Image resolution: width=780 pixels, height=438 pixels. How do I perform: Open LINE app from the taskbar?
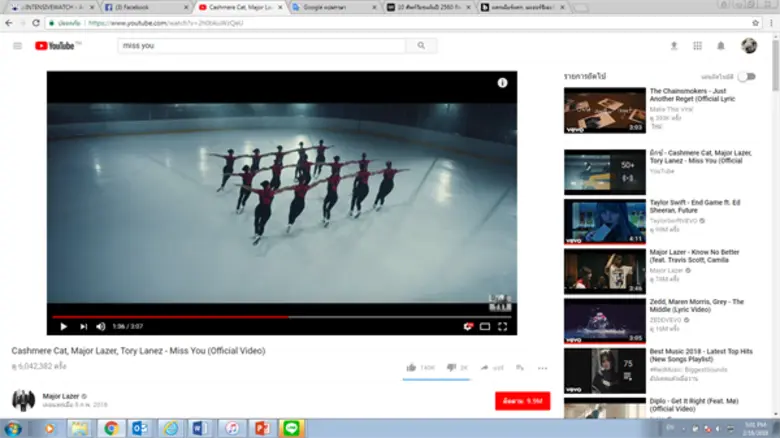[292, 429]
